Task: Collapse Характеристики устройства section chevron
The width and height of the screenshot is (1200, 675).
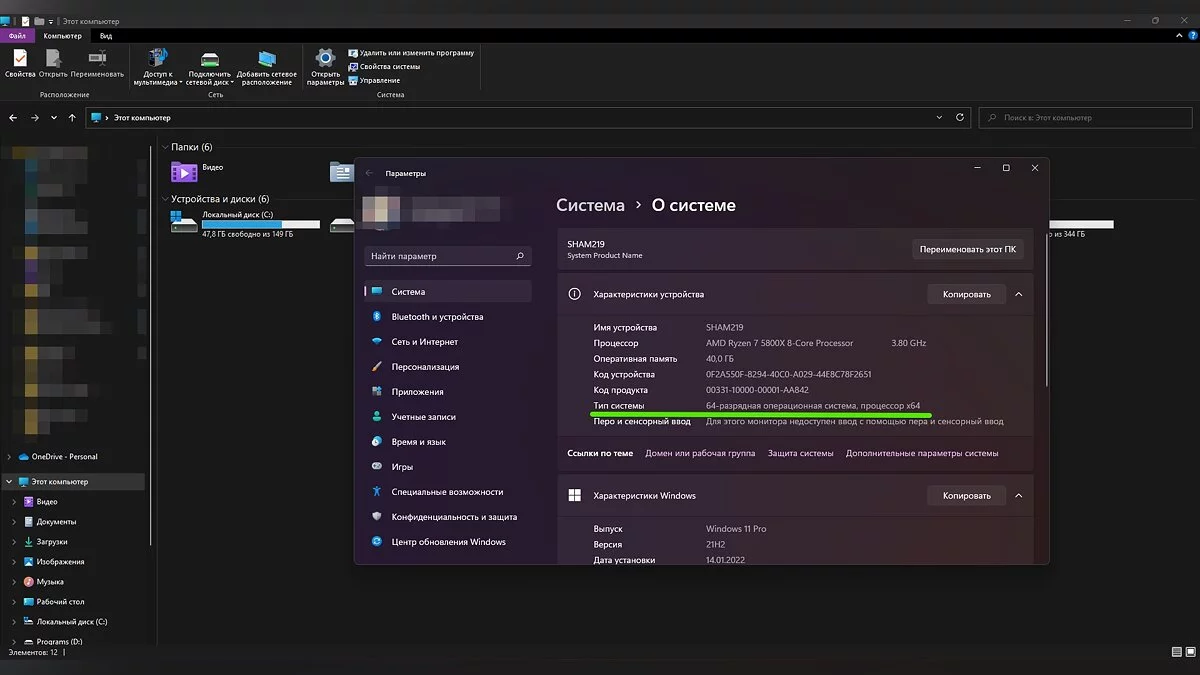Action: coord(1018,295)
